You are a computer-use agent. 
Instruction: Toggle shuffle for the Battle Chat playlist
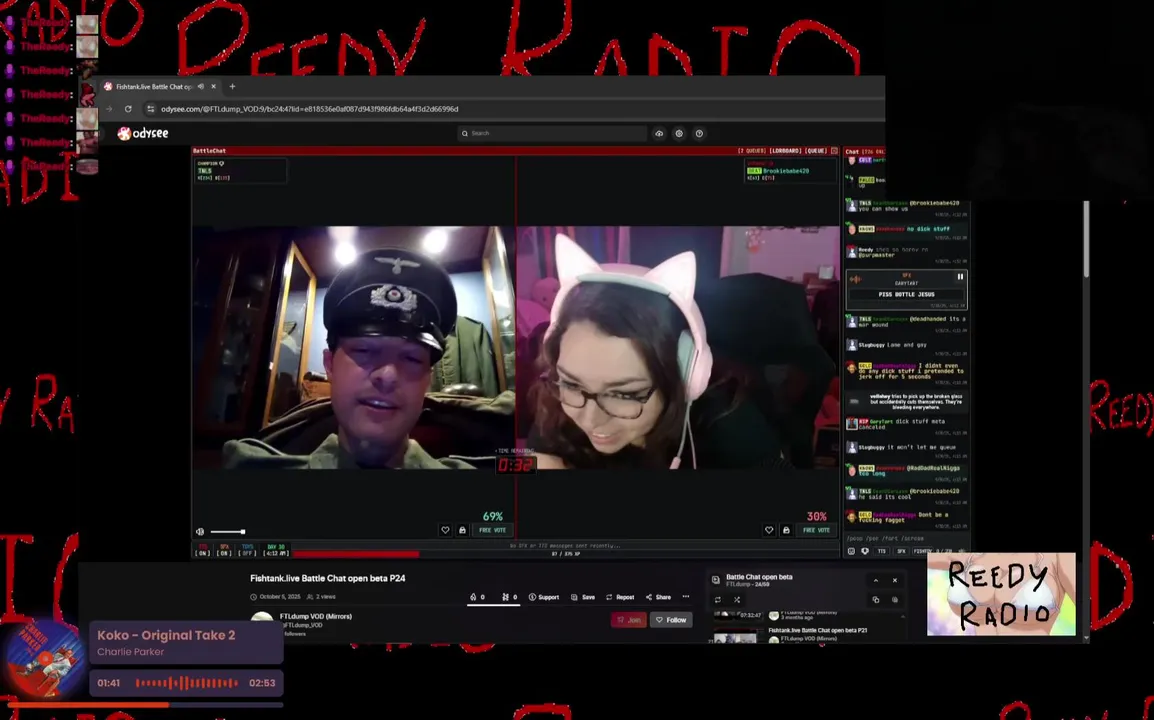[x=737, y=600]
